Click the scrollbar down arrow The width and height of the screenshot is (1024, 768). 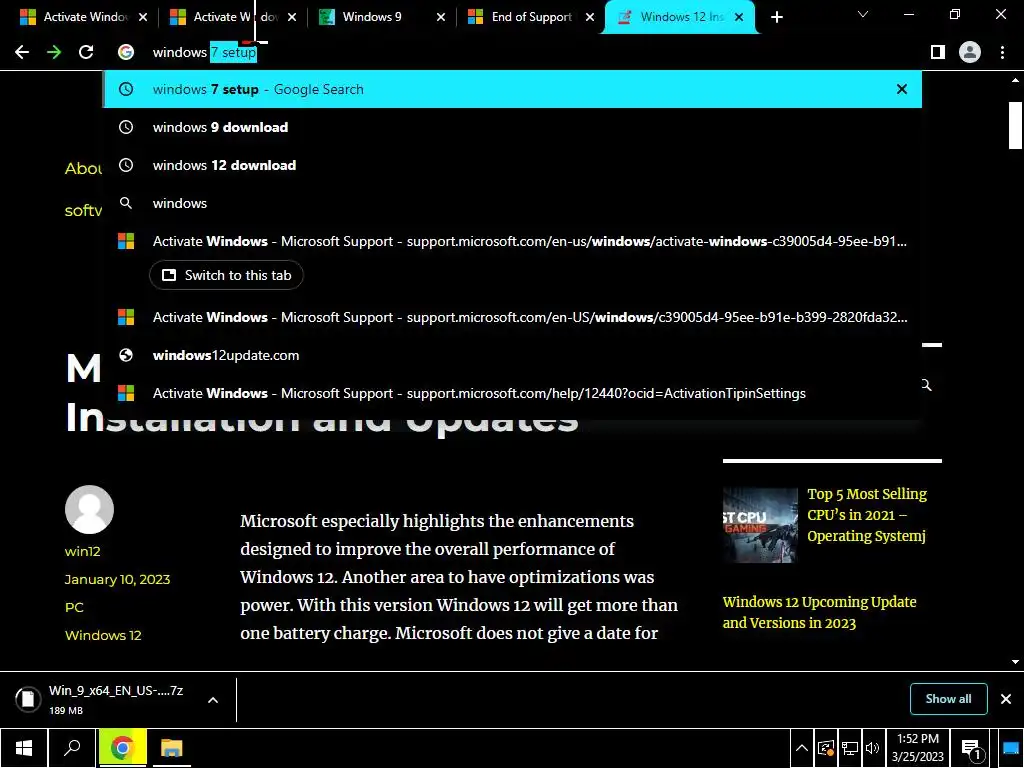(x=1016, y=662)
